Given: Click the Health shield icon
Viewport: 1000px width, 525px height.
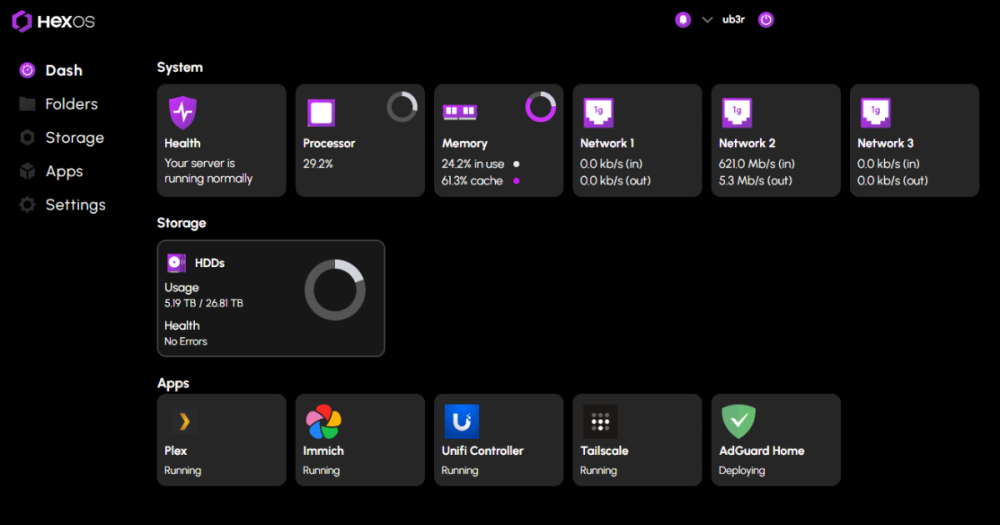Looking at the screenshot, I should tap(182, 112).
